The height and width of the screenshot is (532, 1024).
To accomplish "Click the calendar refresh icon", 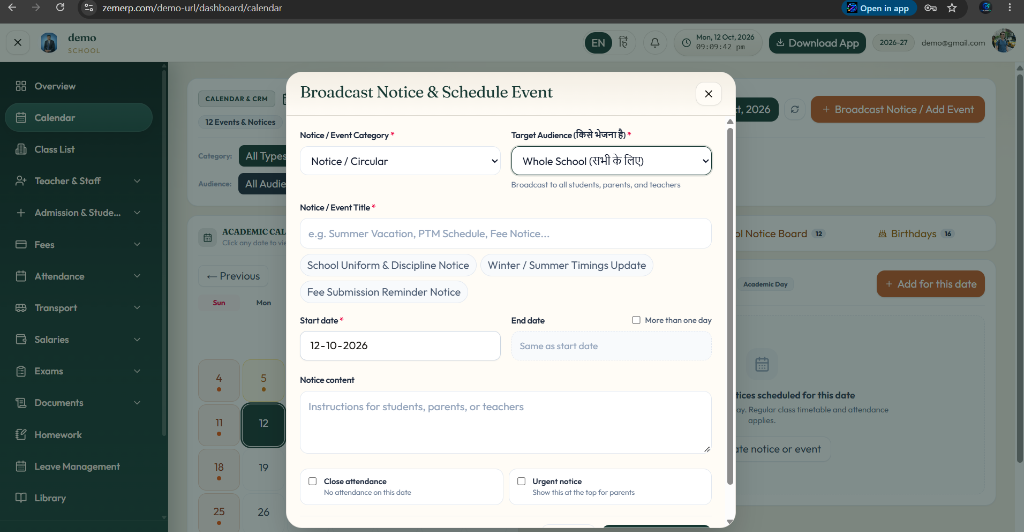I will click(795, 110).
